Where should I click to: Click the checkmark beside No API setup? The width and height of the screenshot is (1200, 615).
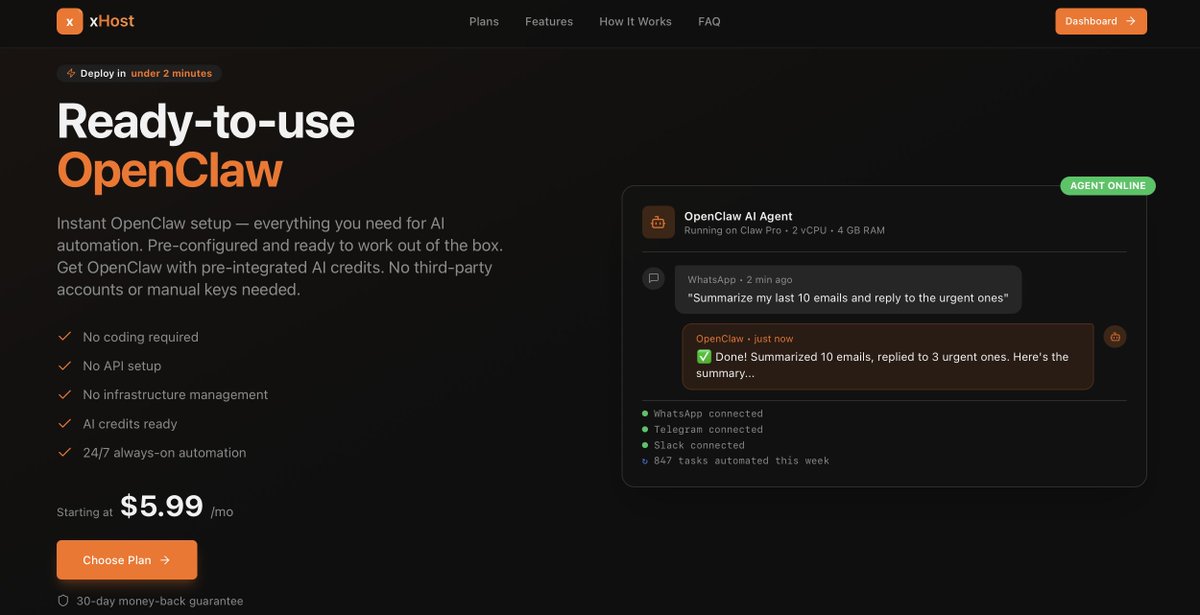point(65,366)
